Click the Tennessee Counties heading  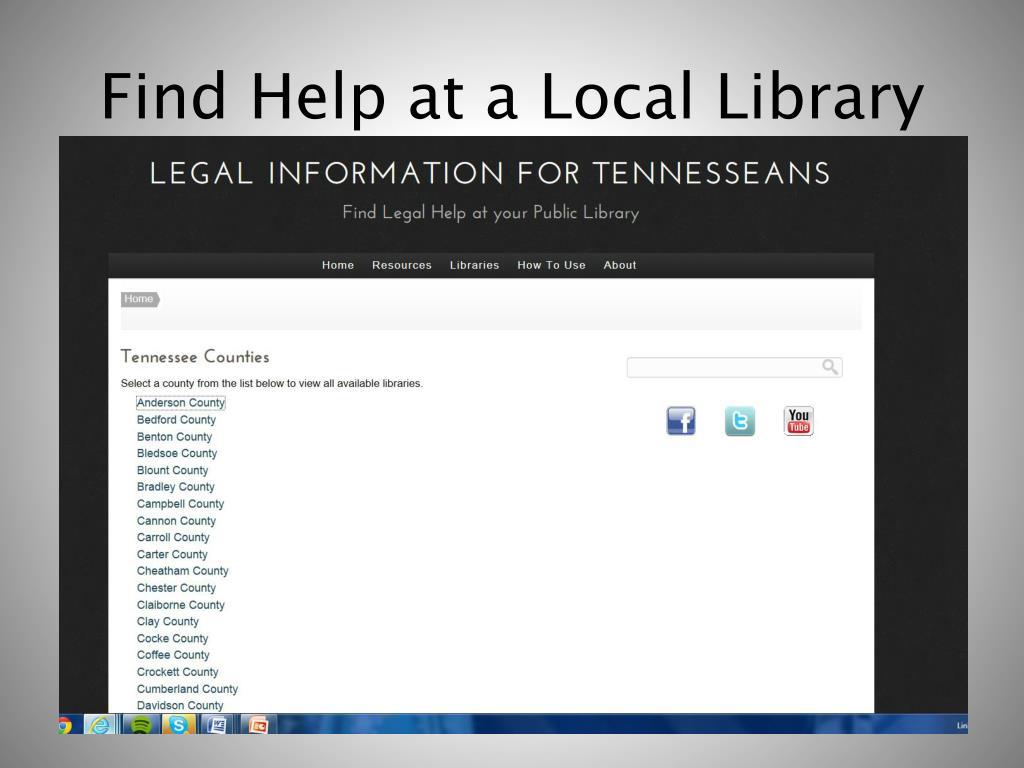195,357
